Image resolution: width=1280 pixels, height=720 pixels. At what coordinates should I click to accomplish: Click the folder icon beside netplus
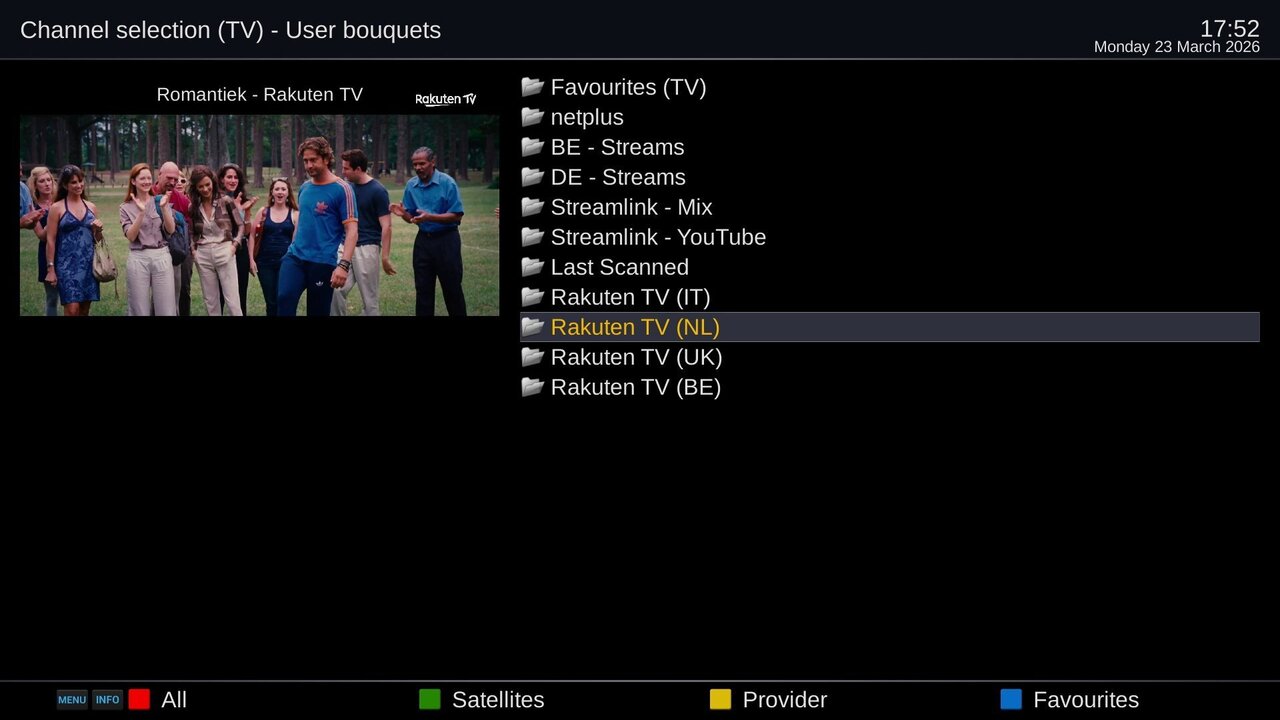click(x=532, y=117)
